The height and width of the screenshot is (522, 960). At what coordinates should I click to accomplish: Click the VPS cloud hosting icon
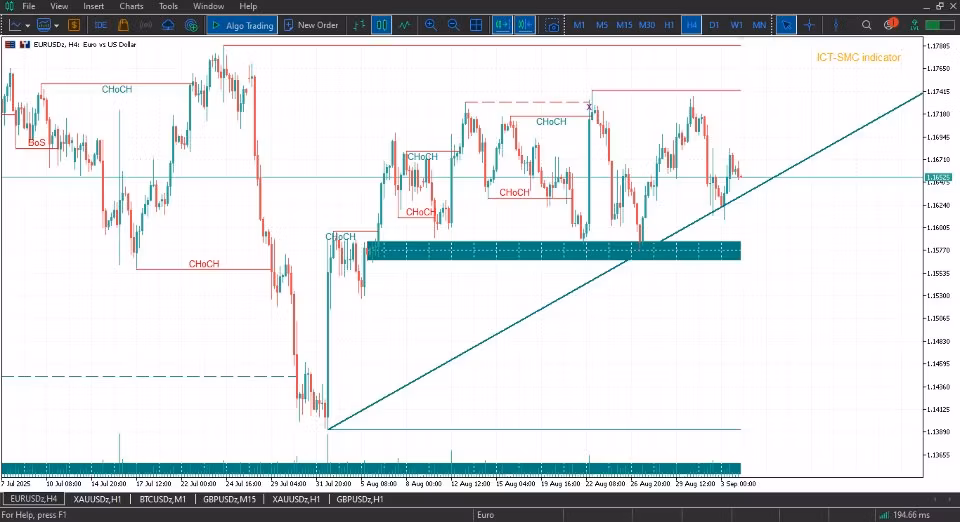pyautogui.click(x=168, y=25)
